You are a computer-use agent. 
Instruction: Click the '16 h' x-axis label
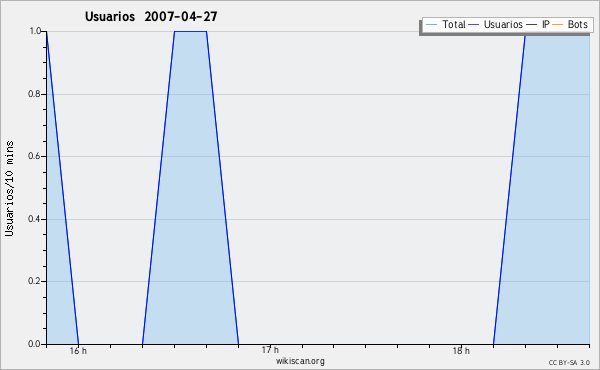78,351
